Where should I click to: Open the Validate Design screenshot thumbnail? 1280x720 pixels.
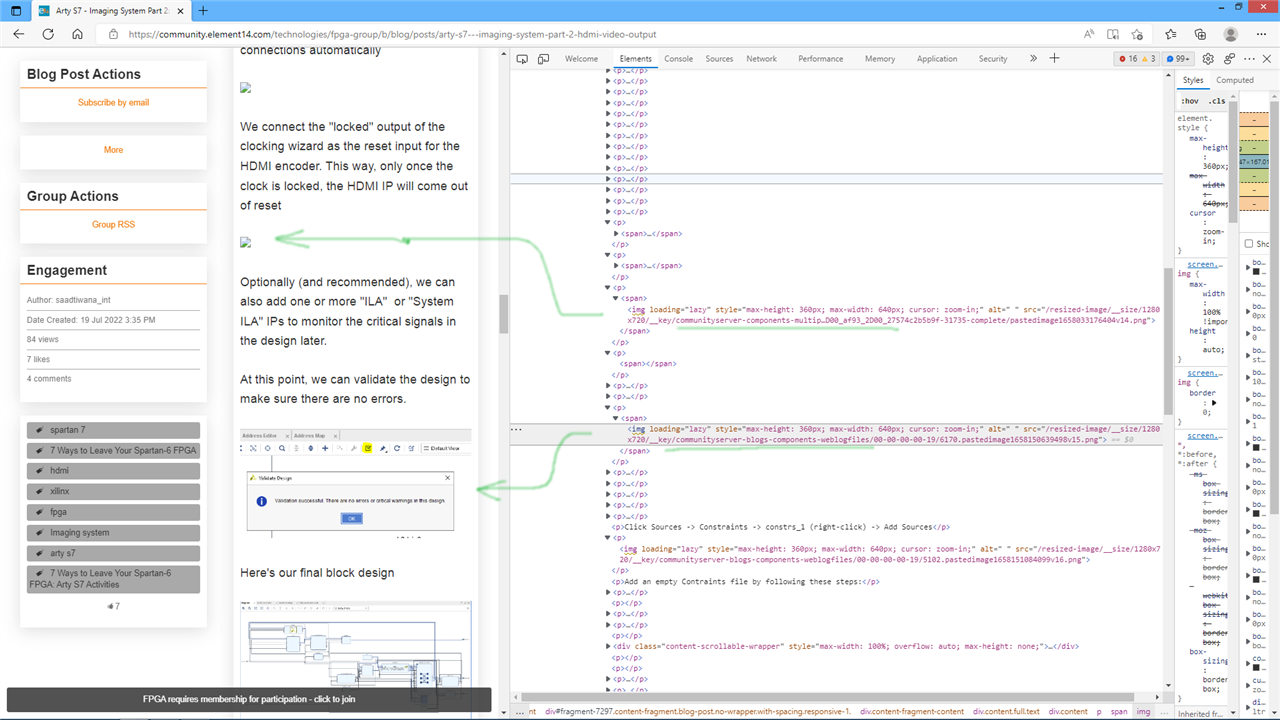pyautogui.click(x=353, y=486)
